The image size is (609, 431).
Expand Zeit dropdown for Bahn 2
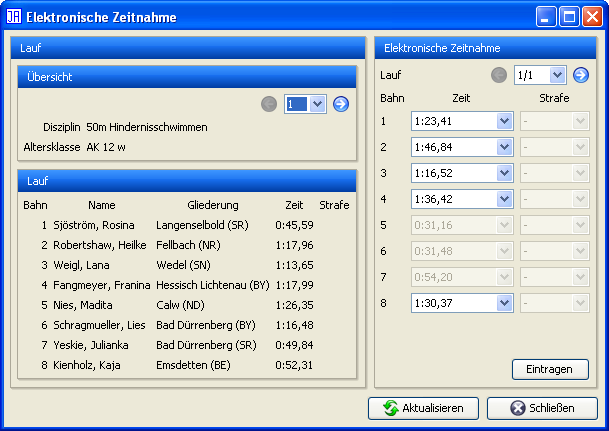(x=504, y=147)
